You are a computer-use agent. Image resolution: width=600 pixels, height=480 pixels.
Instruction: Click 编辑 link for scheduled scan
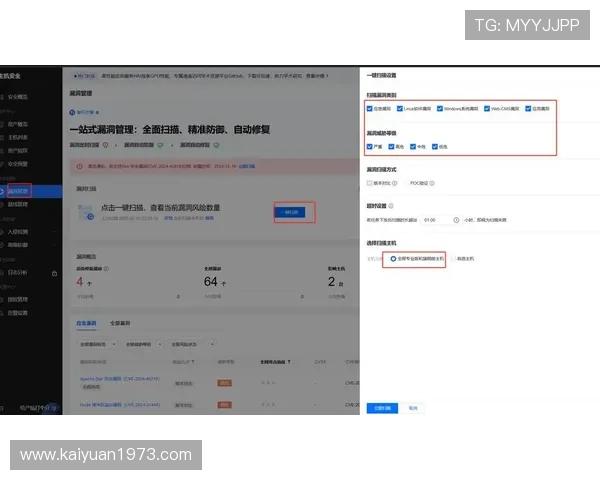click(x=209, y=218)
